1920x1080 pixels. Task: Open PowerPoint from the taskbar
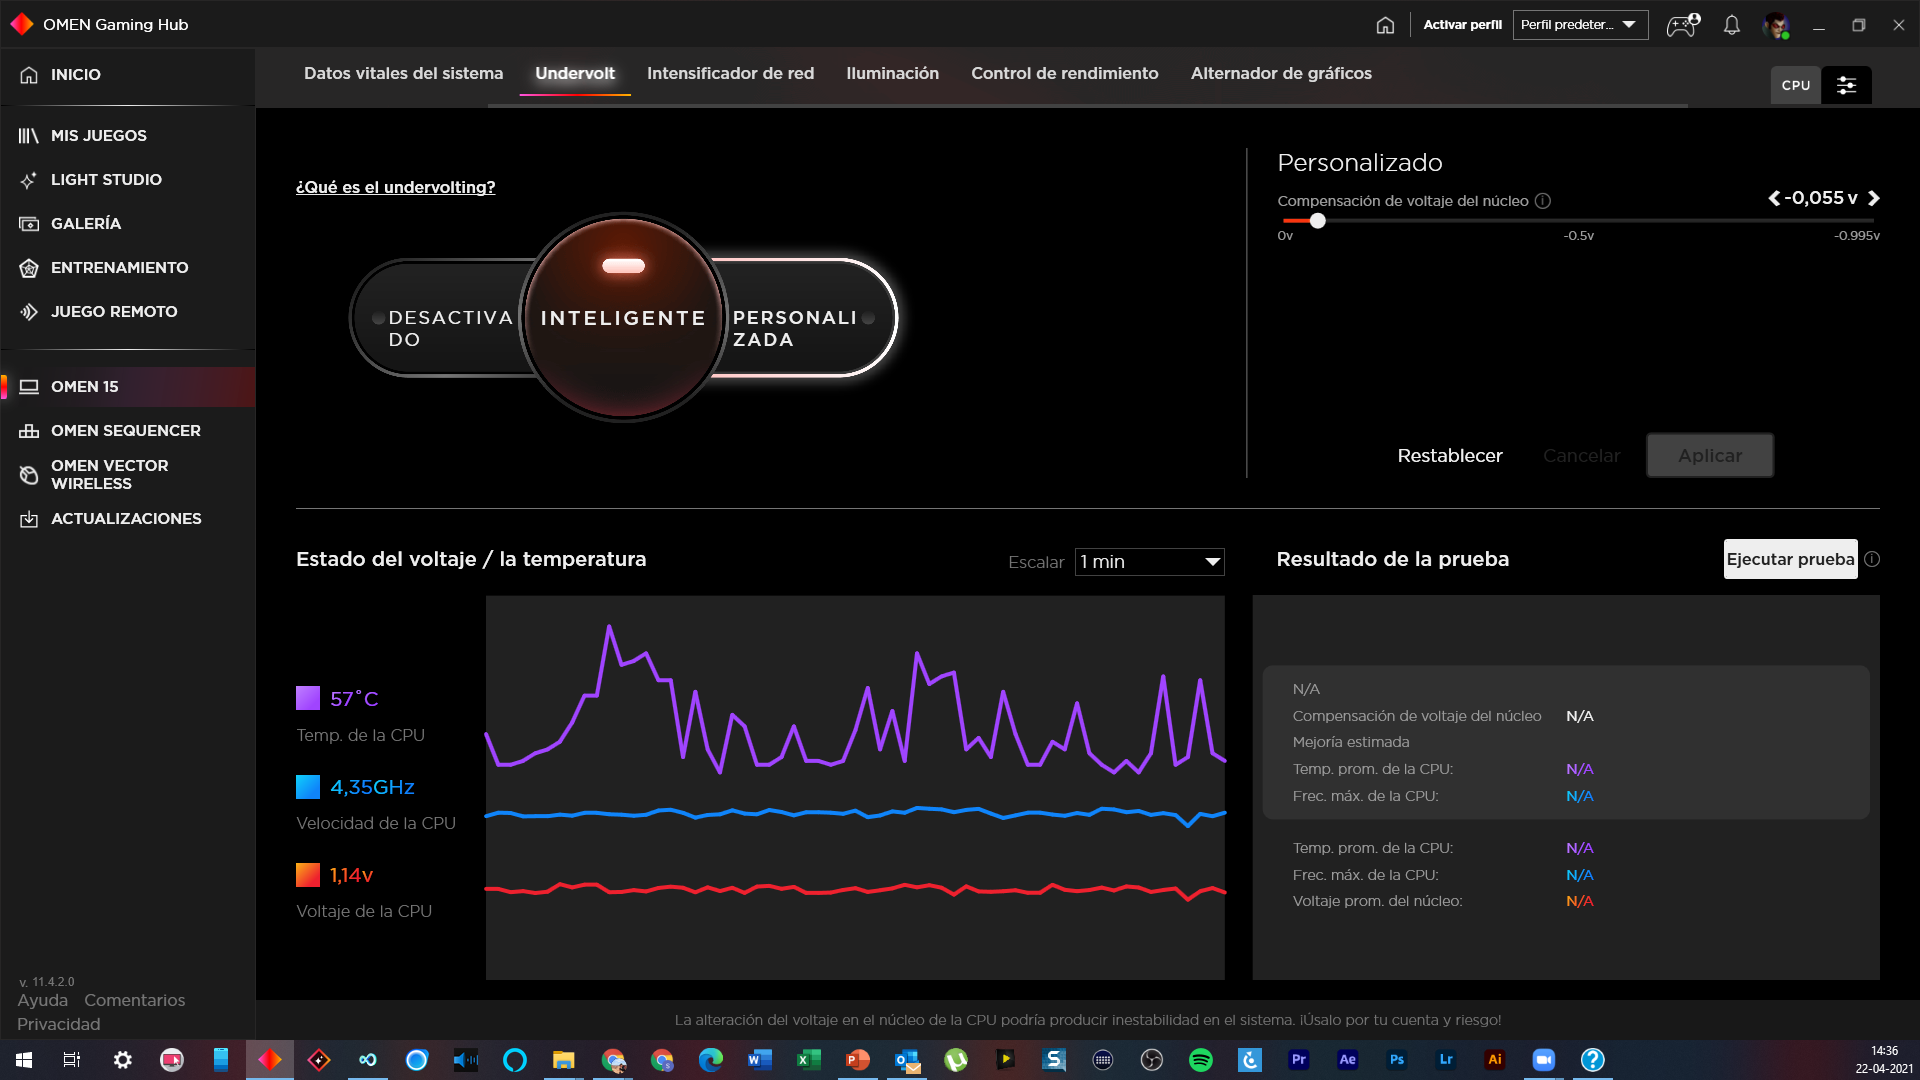click(x=858, y=1060)
